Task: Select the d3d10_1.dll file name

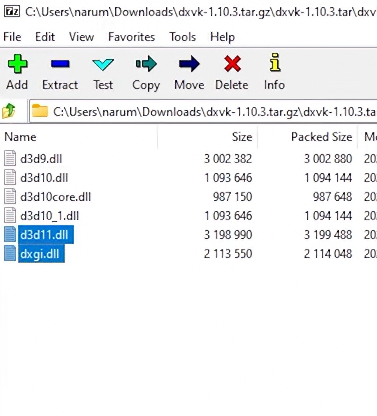Action: pos(49,216)
